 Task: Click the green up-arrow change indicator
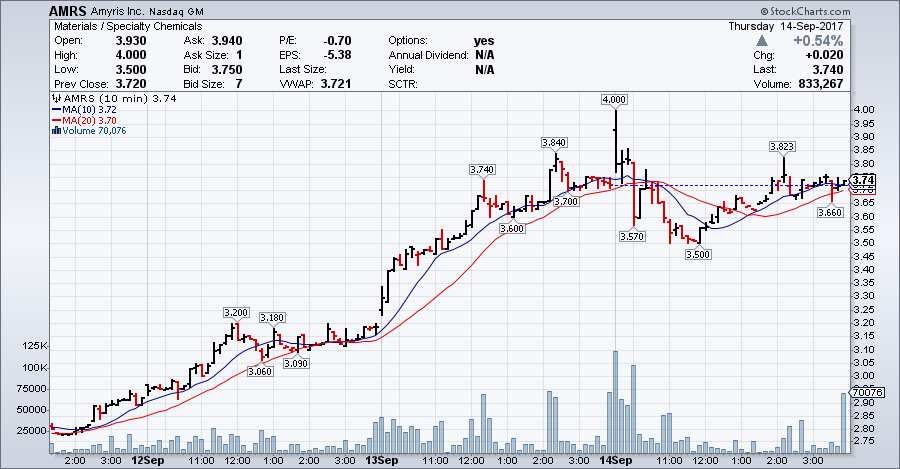(763, 41)
